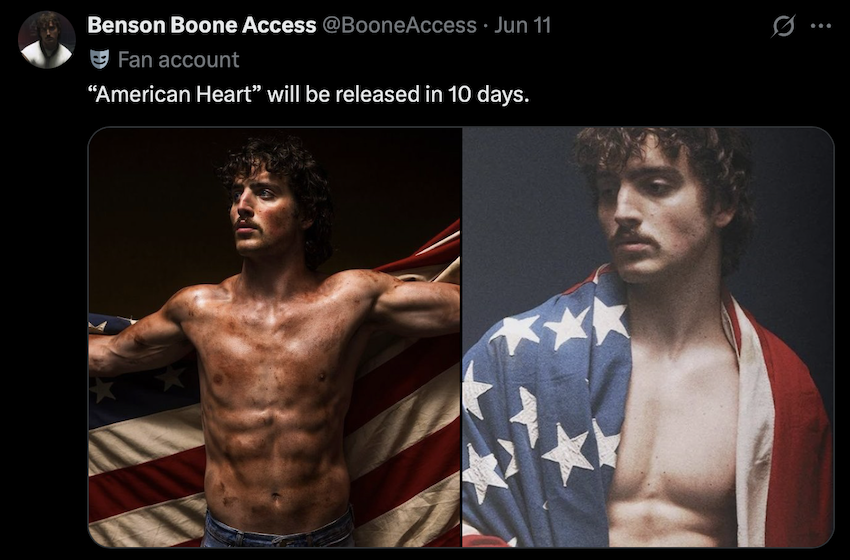Open the Jun 11 post timestamp
The width and height of the screenshot is (850, 560).
pos(523,25)
